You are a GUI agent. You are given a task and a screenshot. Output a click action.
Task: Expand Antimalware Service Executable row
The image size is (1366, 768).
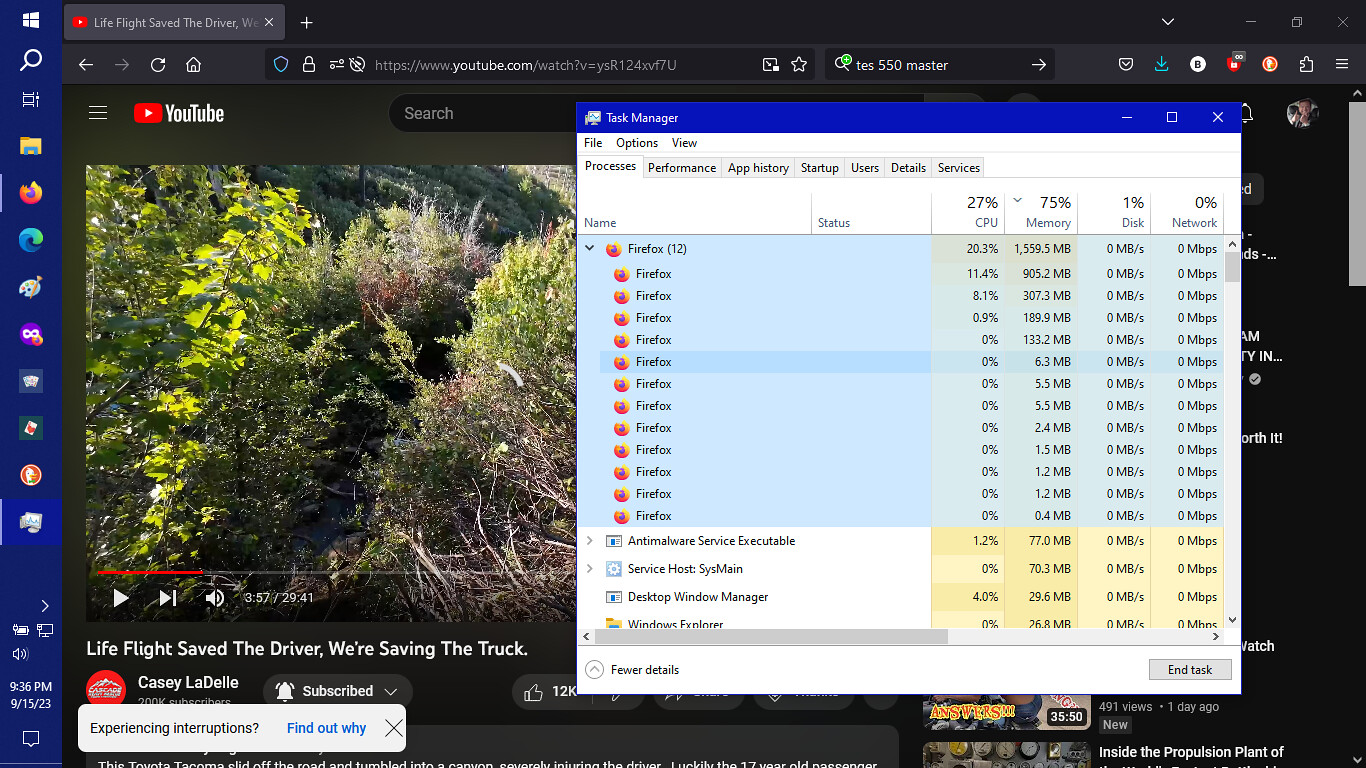pos(589,541)
